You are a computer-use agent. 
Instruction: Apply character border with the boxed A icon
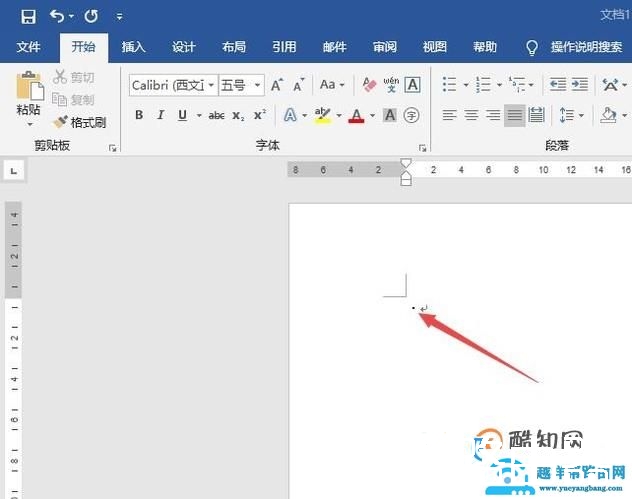(413, 85)
